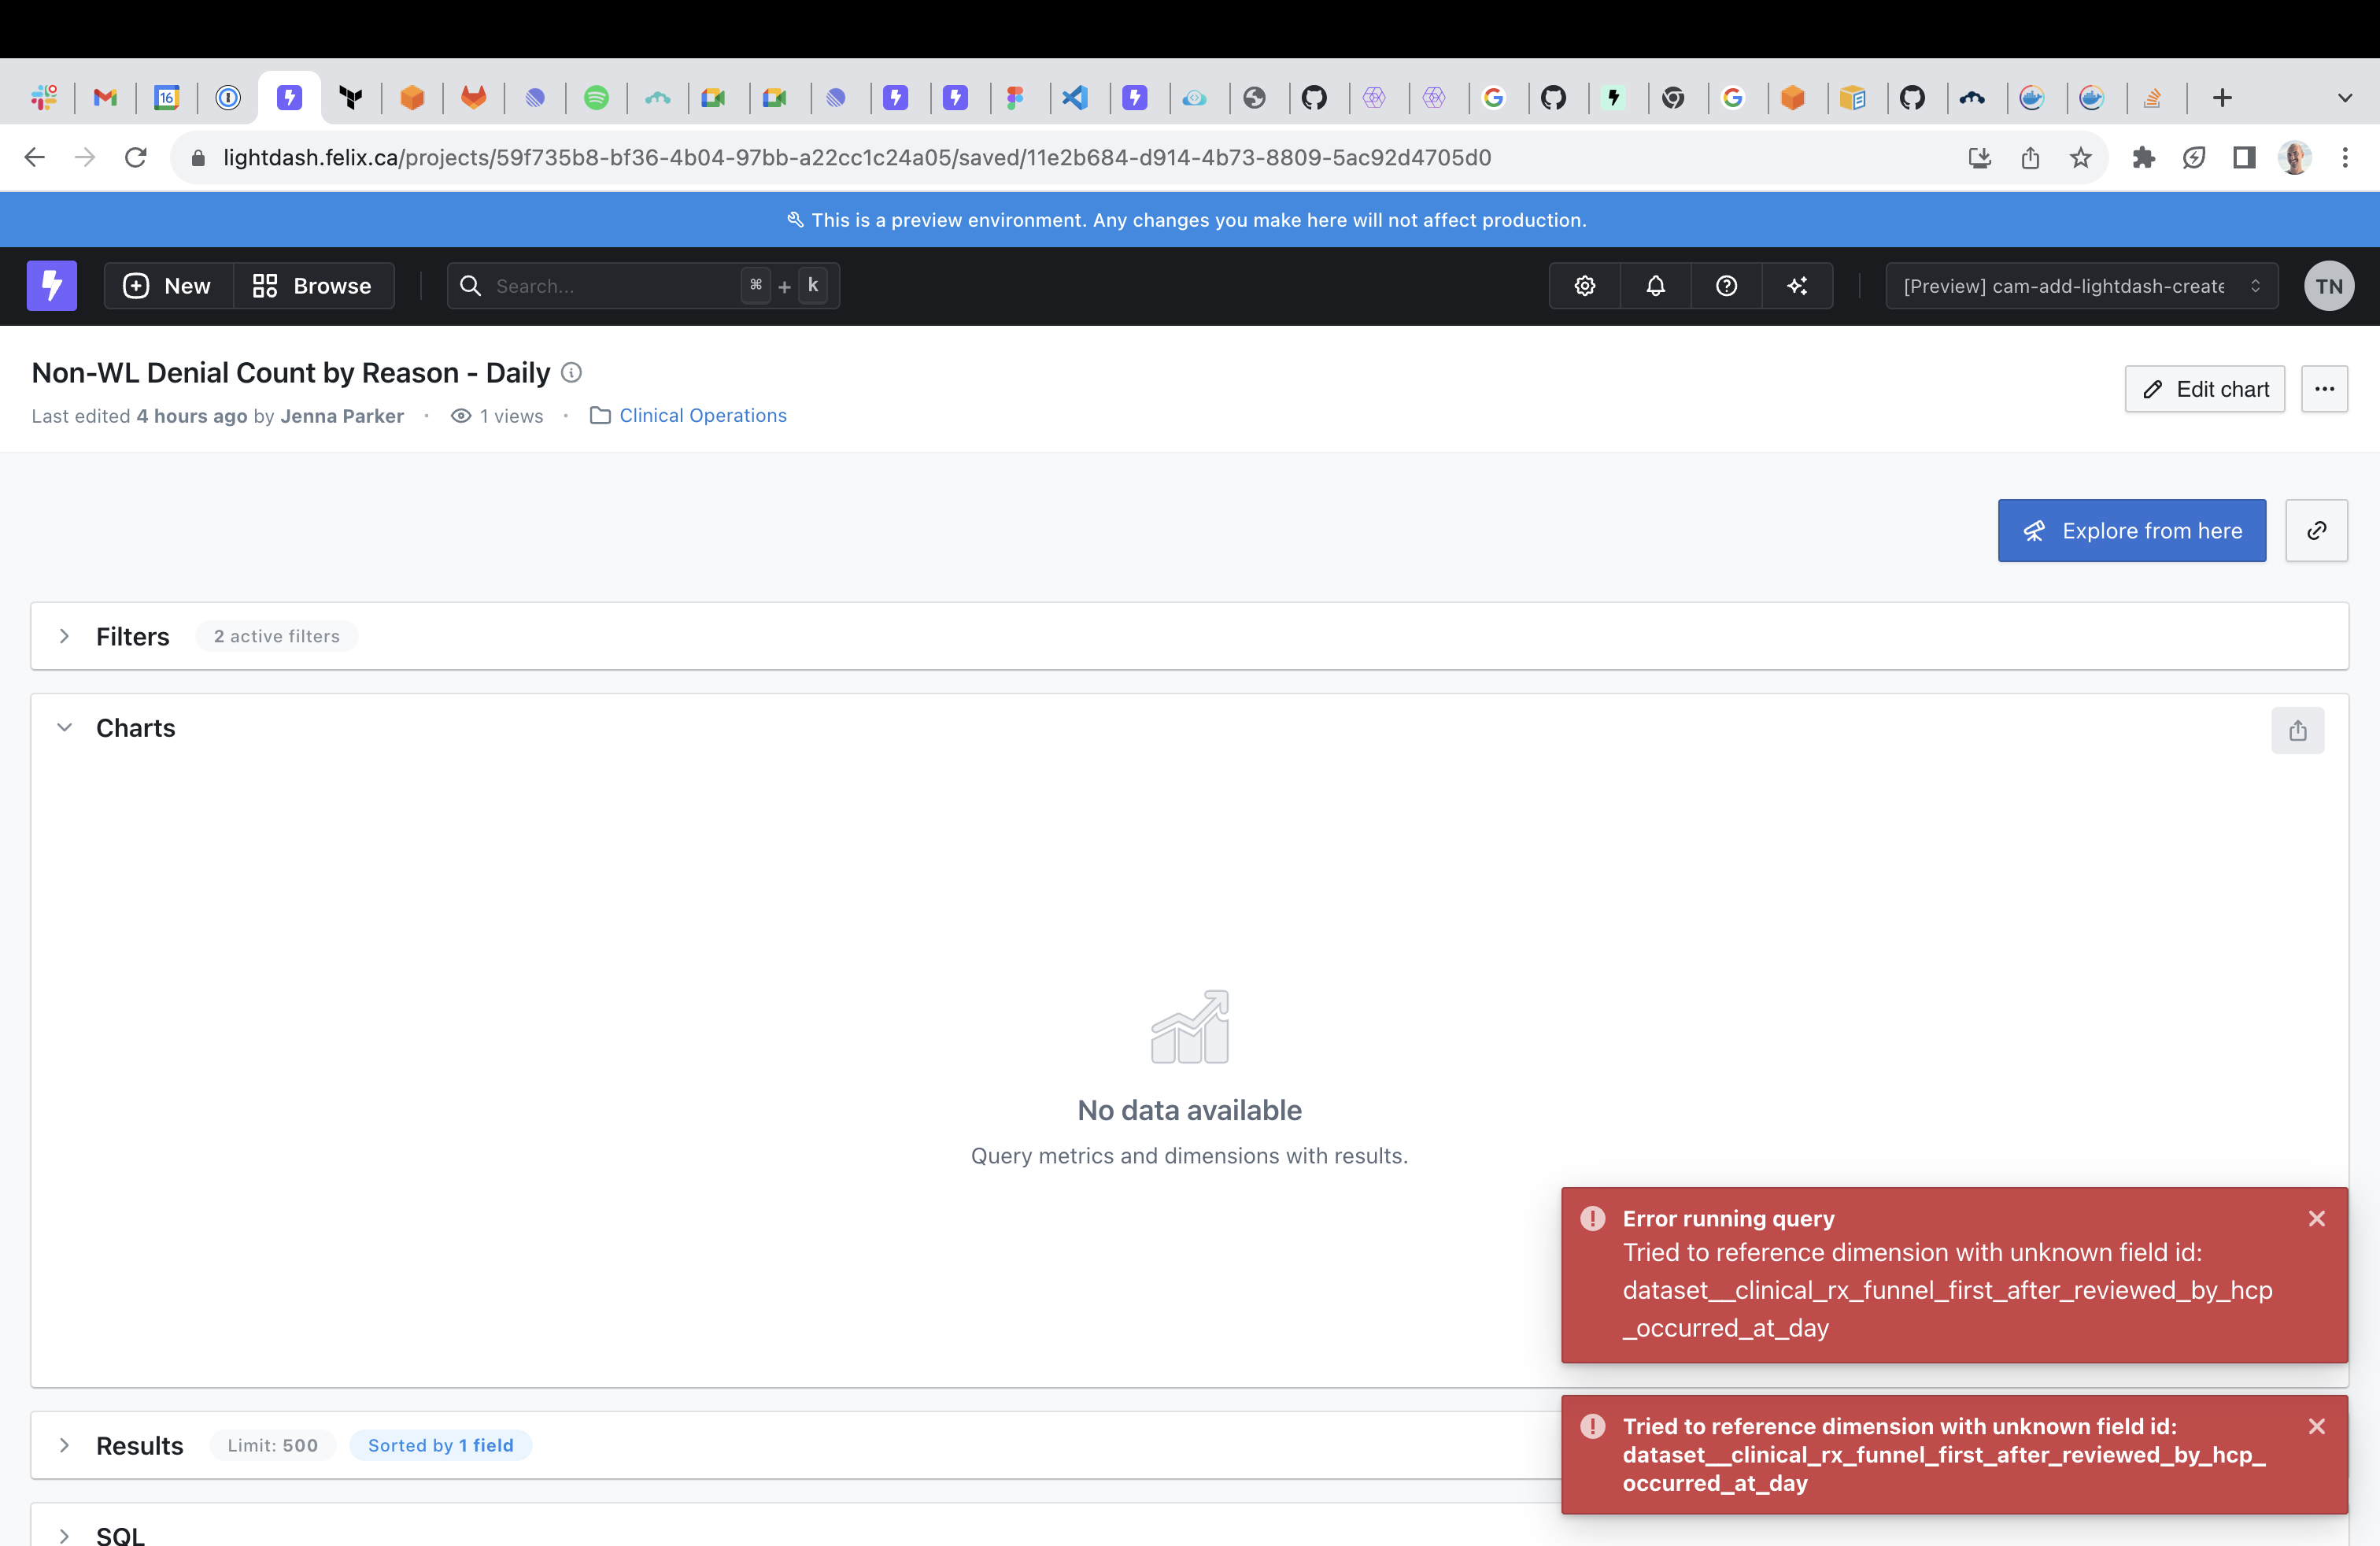Viewport: 2380px width, 1546px height.
Task: Create a chart with the New button
Action: tap(166, 285)
